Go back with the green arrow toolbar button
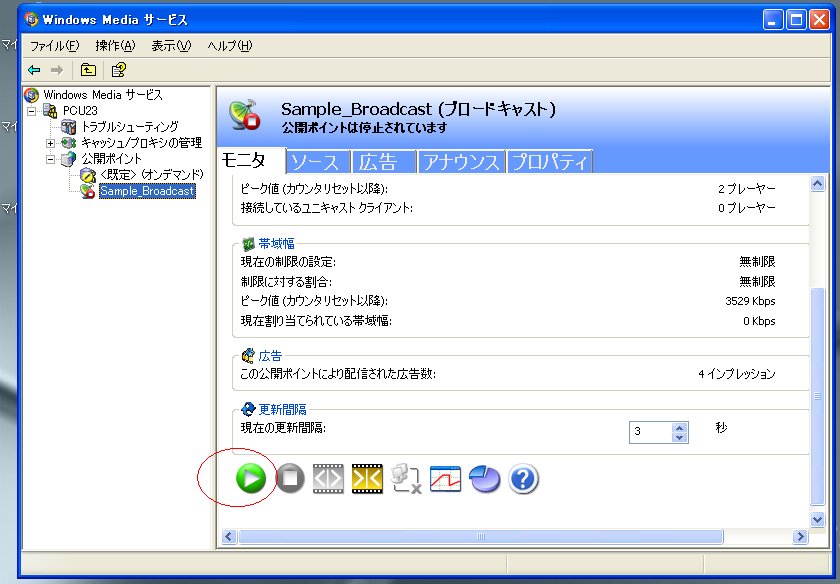Image resolution: width=840 pixels, height=584 pixels. point(34,70)
